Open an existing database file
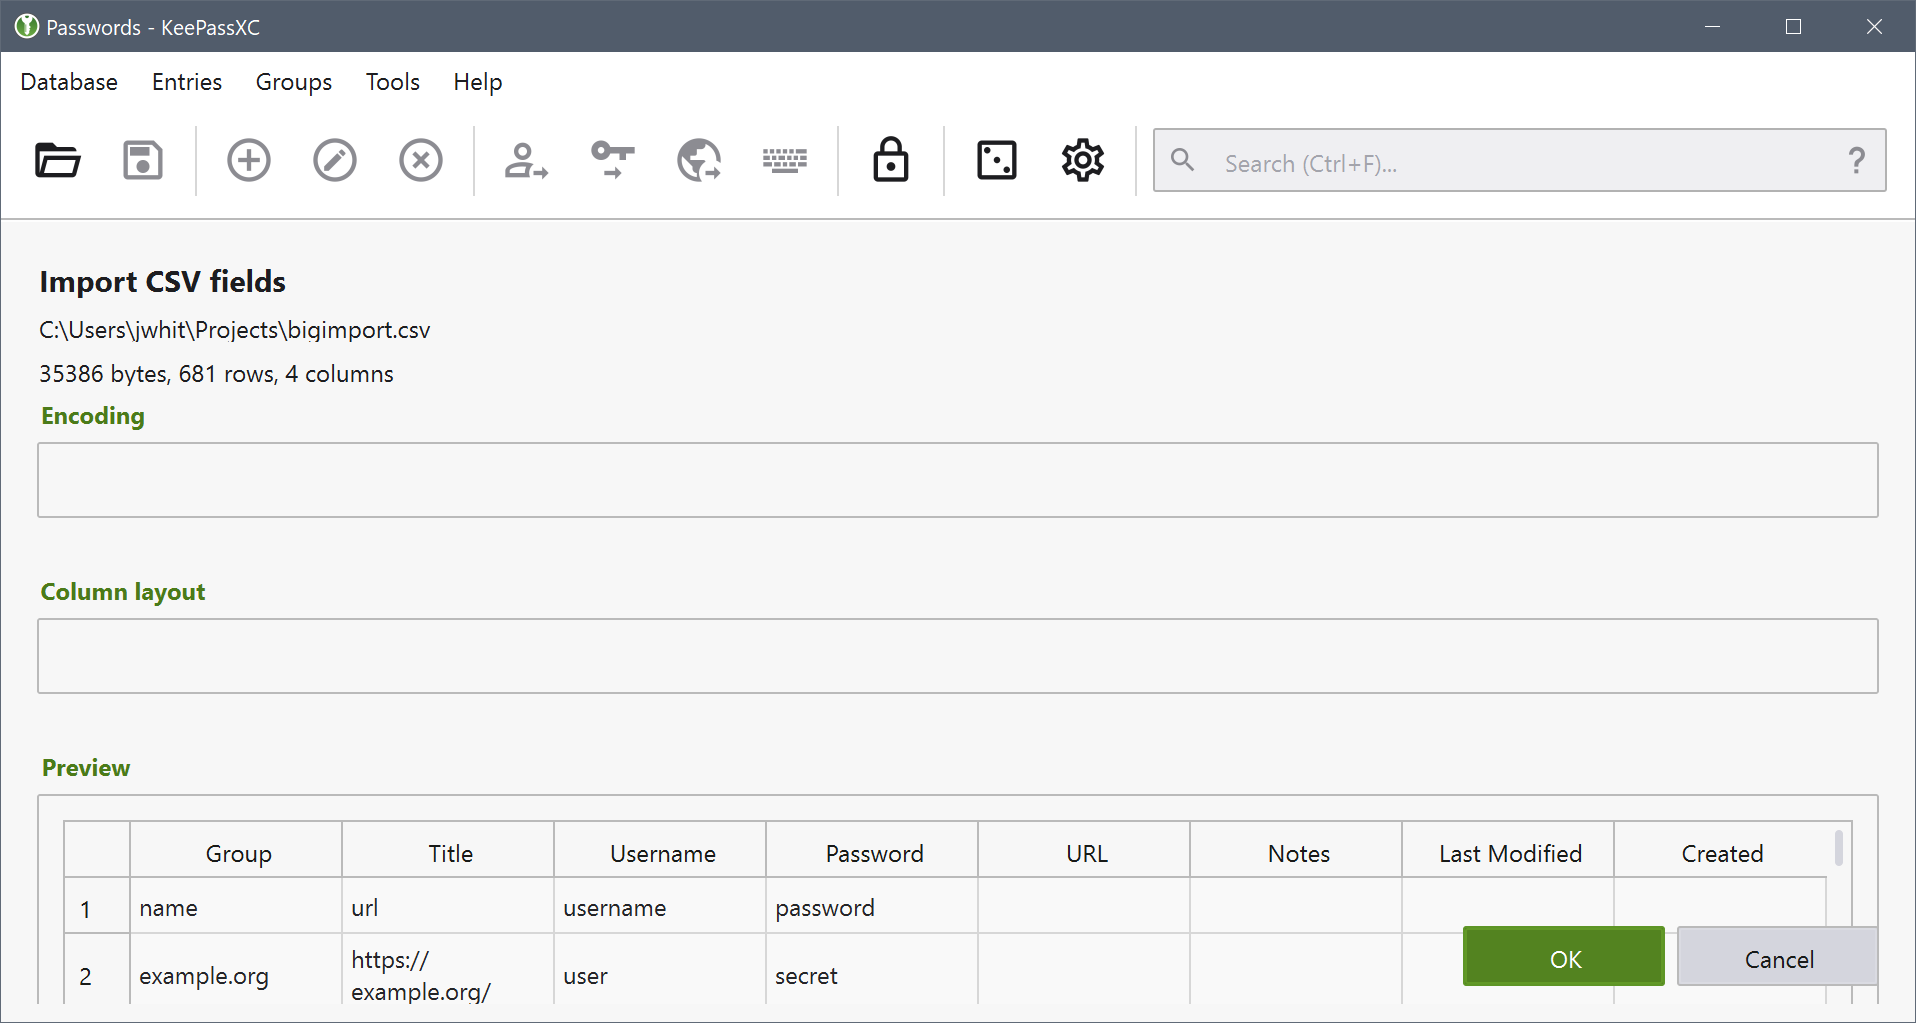 click(x=57, y=160)
